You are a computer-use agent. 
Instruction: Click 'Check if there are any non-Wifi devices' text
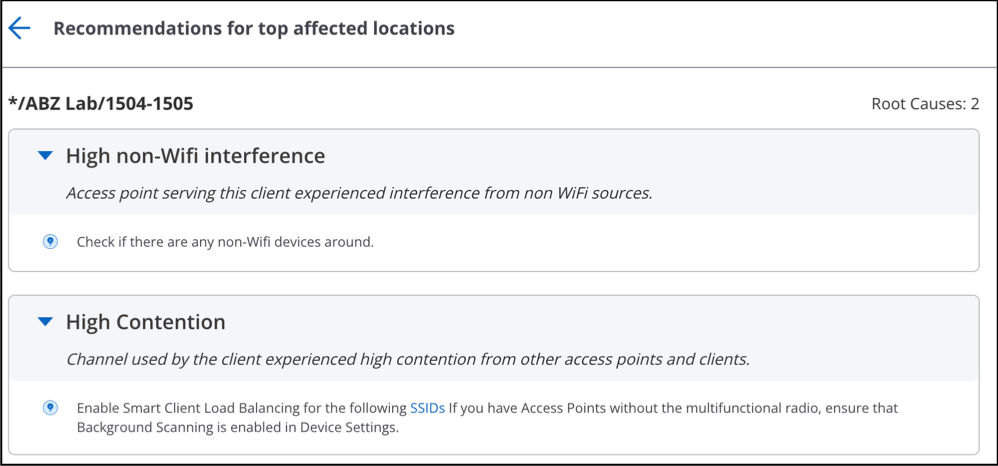point(225,242)
